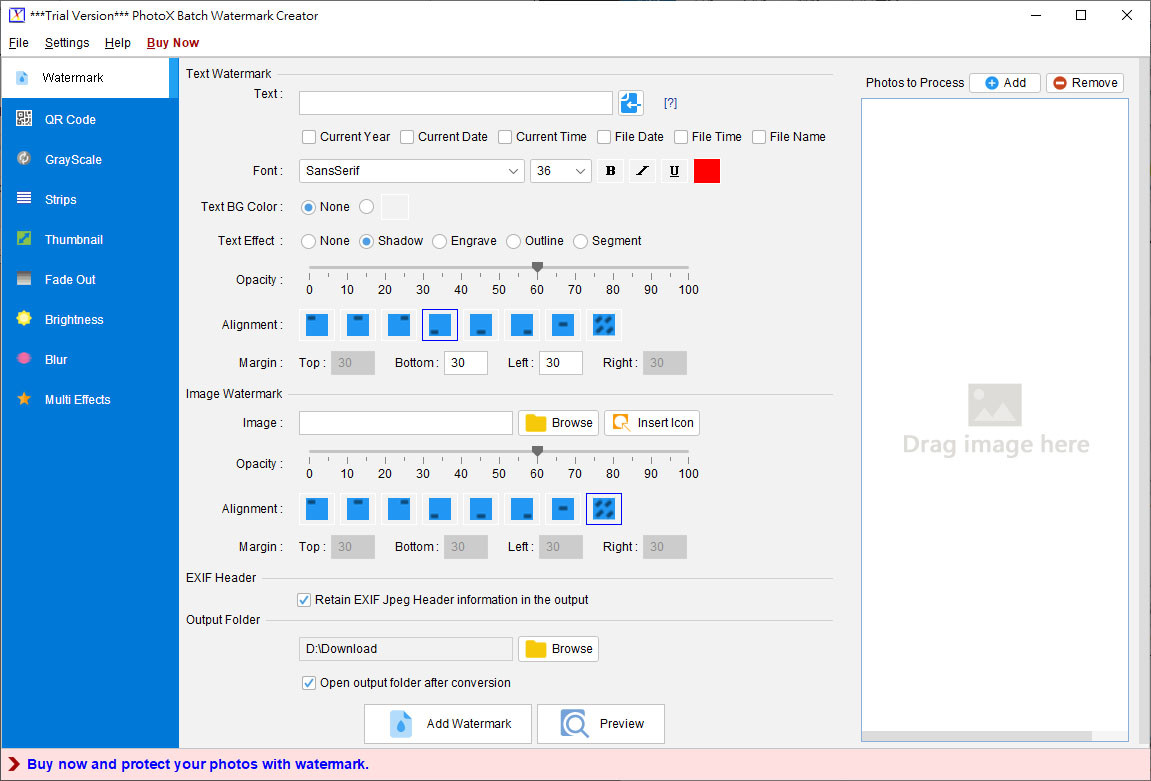Open the Brightness panel
Viewport: 1151px width, 781px height.
click(x=90, y=319)
